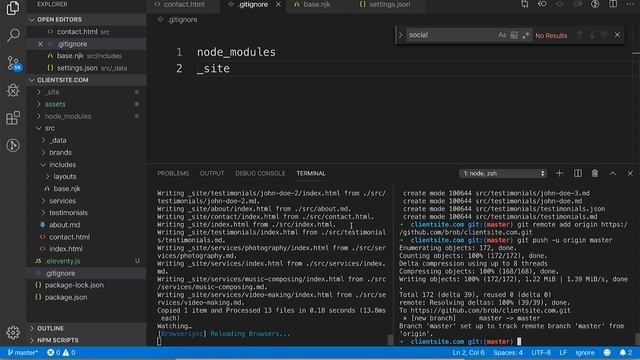Image resolution: width=640 pixels, height=360 pixels.
Task: Go to previous match in find widget
Action: 579,35
